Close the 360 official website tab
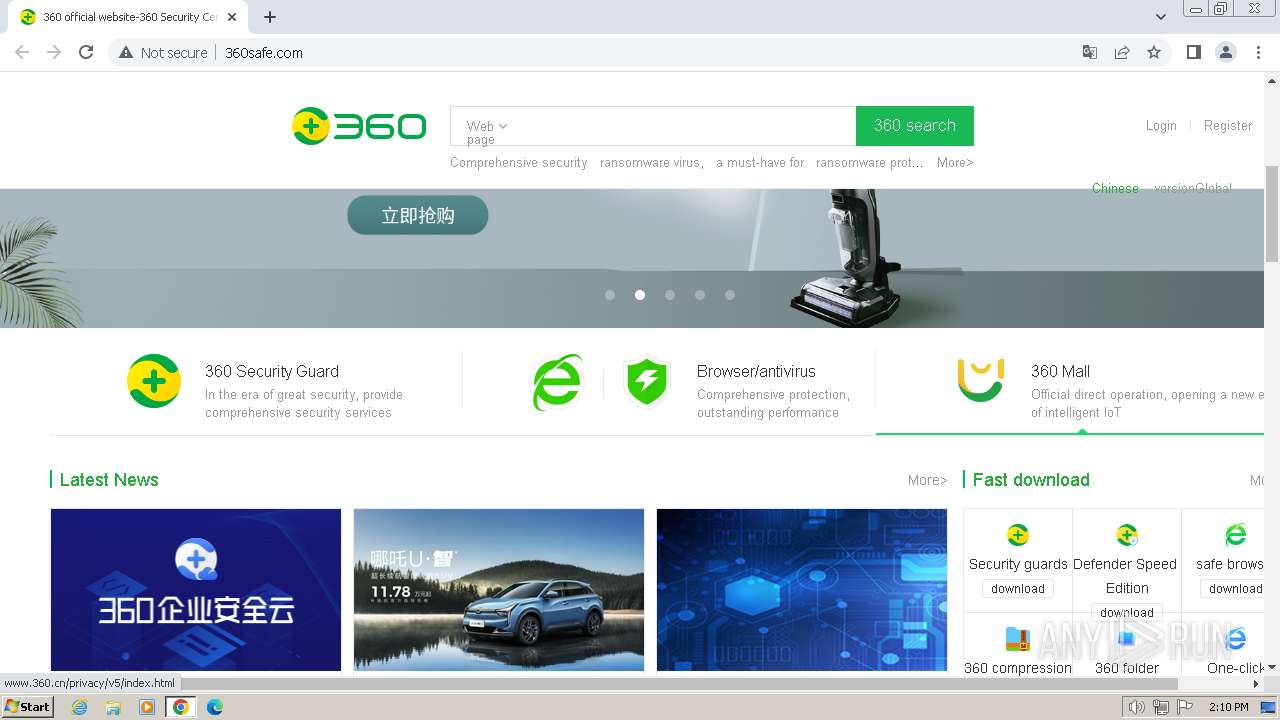 (x=232, y=17)
